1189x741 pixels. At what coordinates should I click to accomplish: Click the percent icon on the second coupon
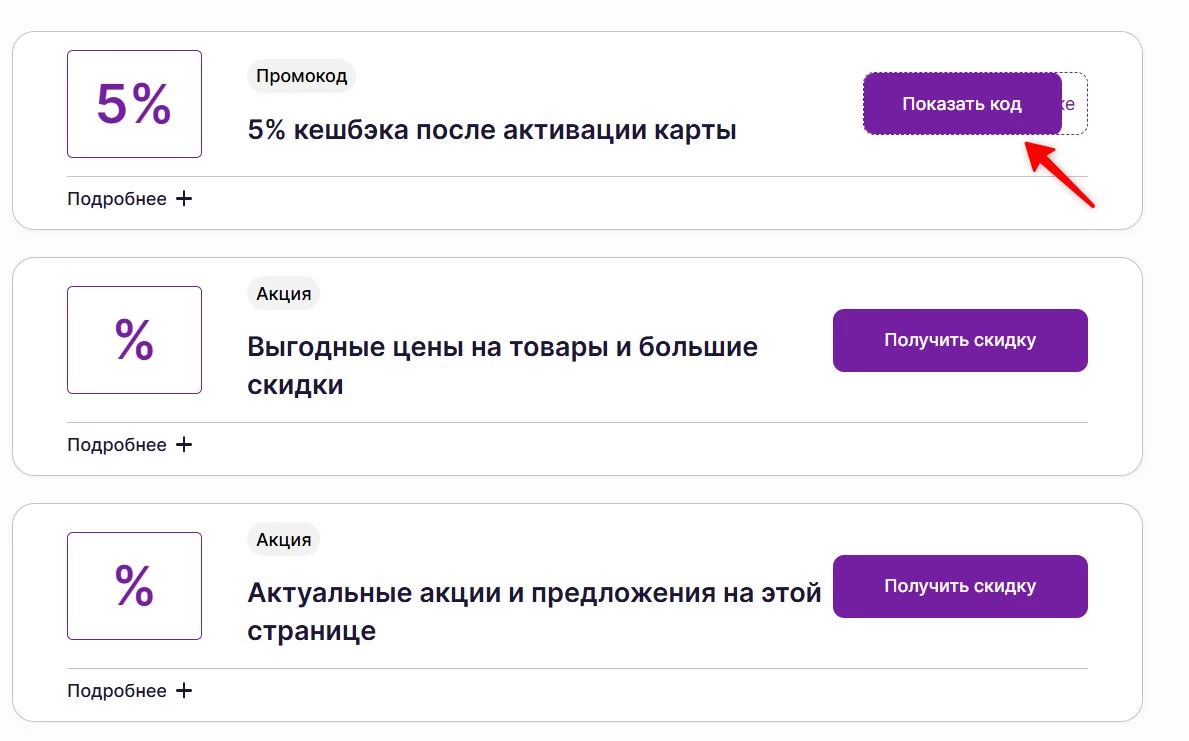[x=134, y=340]
